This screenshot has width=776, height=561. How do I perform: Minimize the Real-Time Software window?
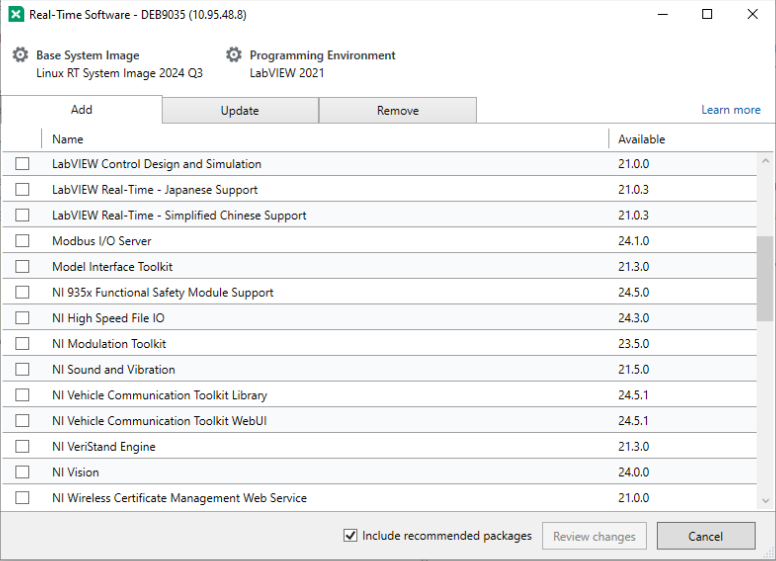[x=662, y=14]
